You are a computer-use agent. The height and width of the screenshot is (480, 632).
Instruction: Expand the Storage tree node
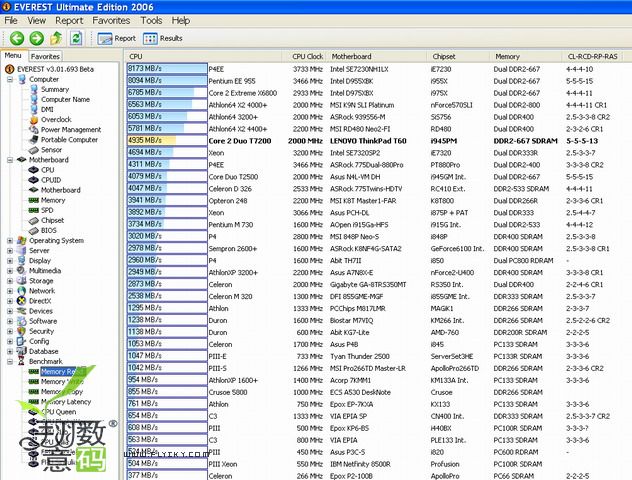(10, 281)
